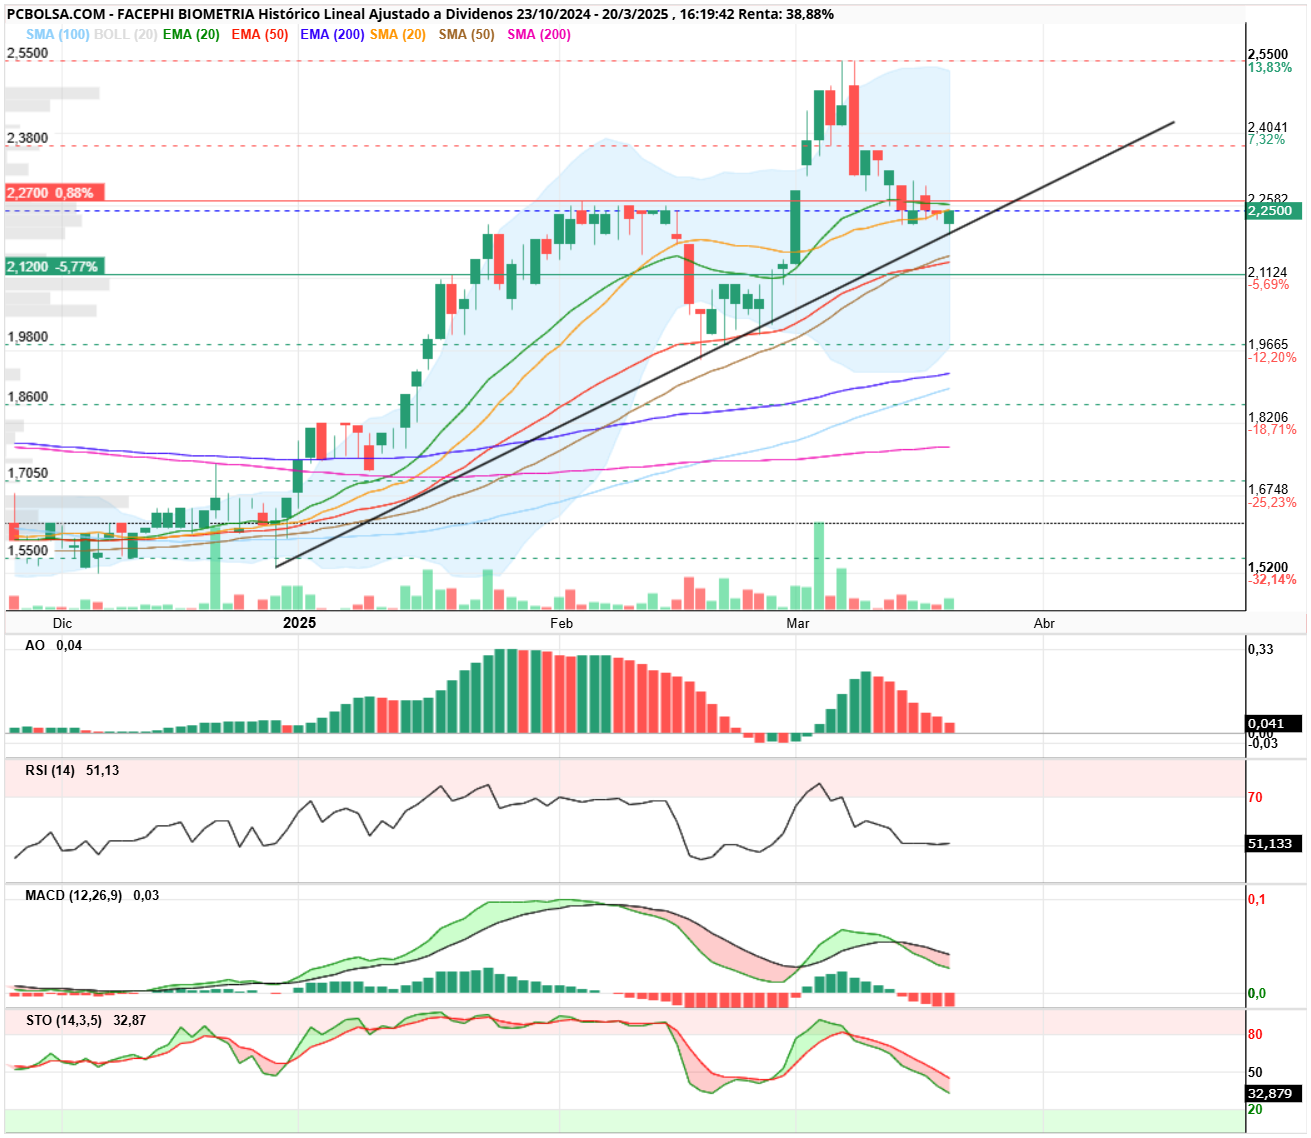
Task: Click the 2,3800 level label on left axis
Action: point(27,138)
